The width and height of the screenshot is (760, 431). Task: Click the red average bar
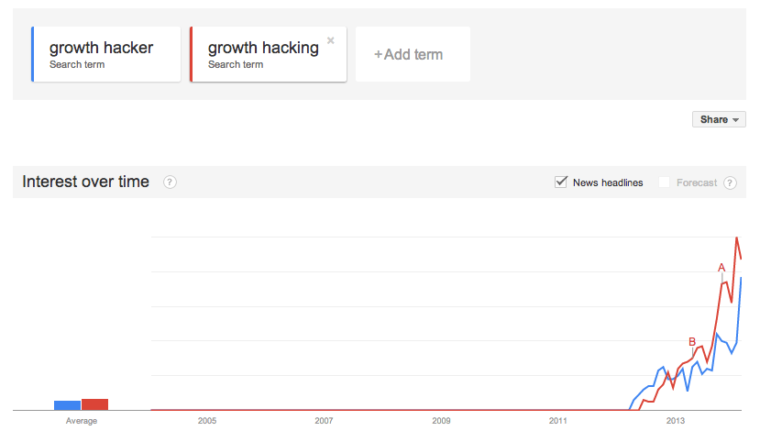click(x=95, y=404)
